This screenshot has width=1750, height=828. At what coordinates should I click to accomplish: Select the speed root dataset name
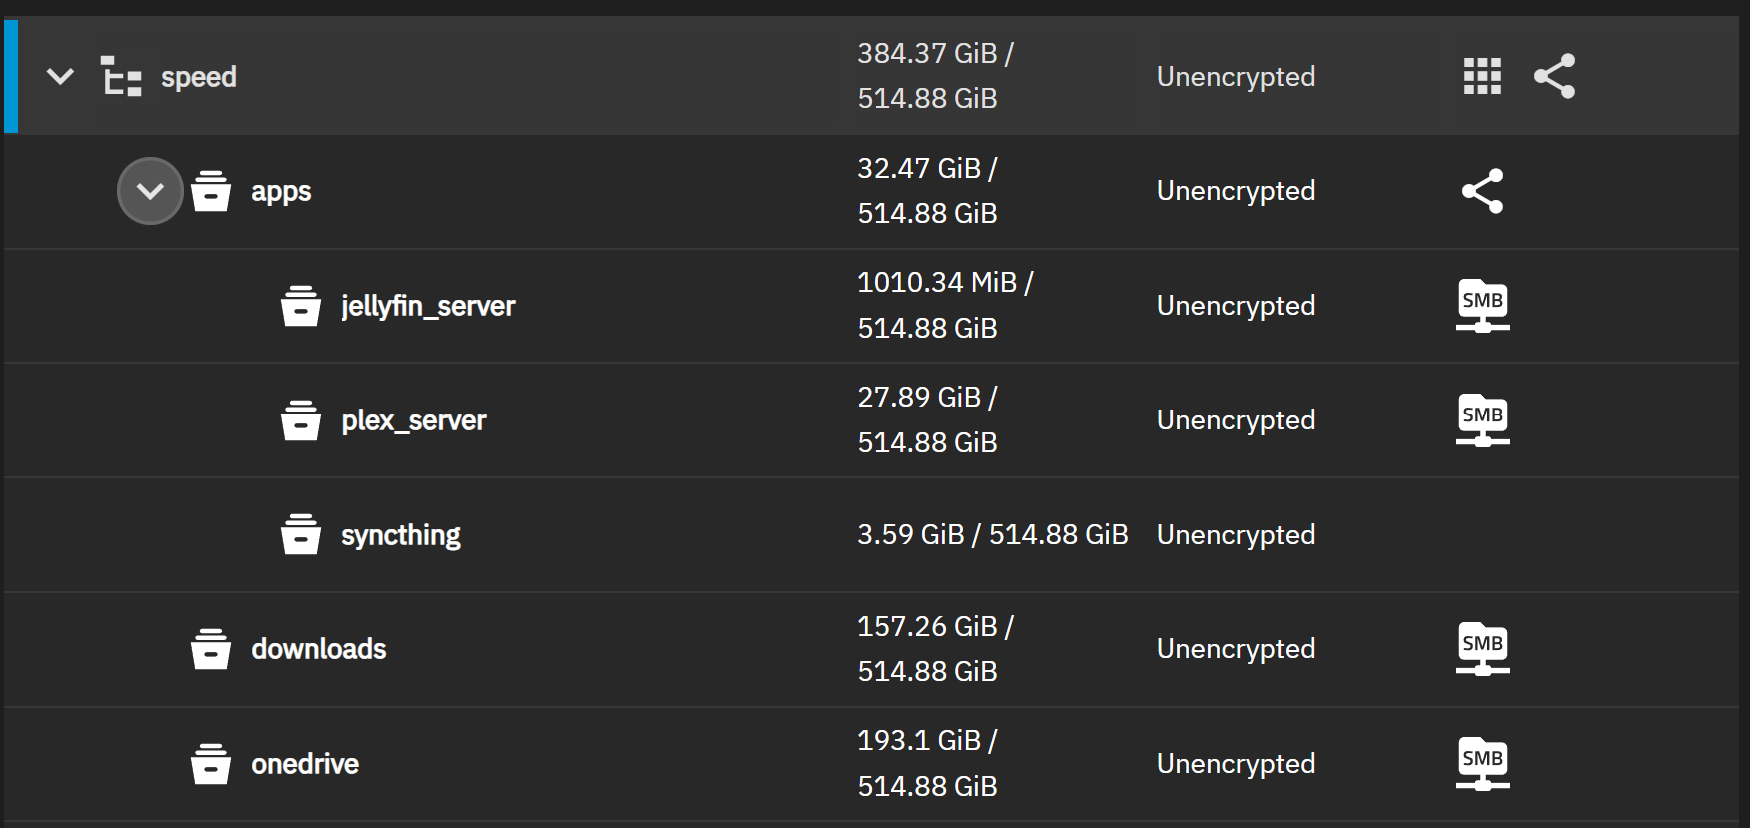(199, 77)
